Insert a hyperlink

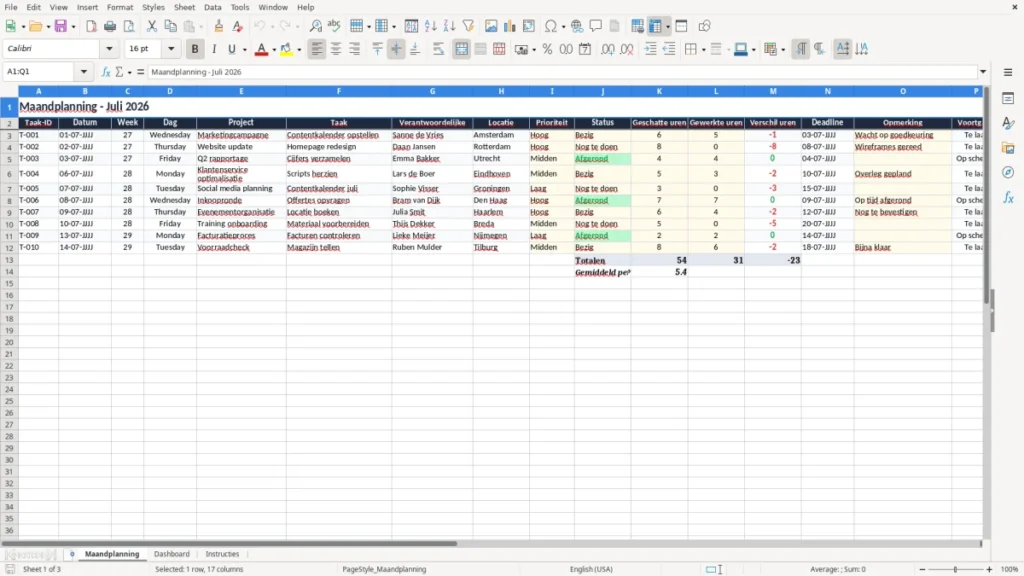pos(577,26)
